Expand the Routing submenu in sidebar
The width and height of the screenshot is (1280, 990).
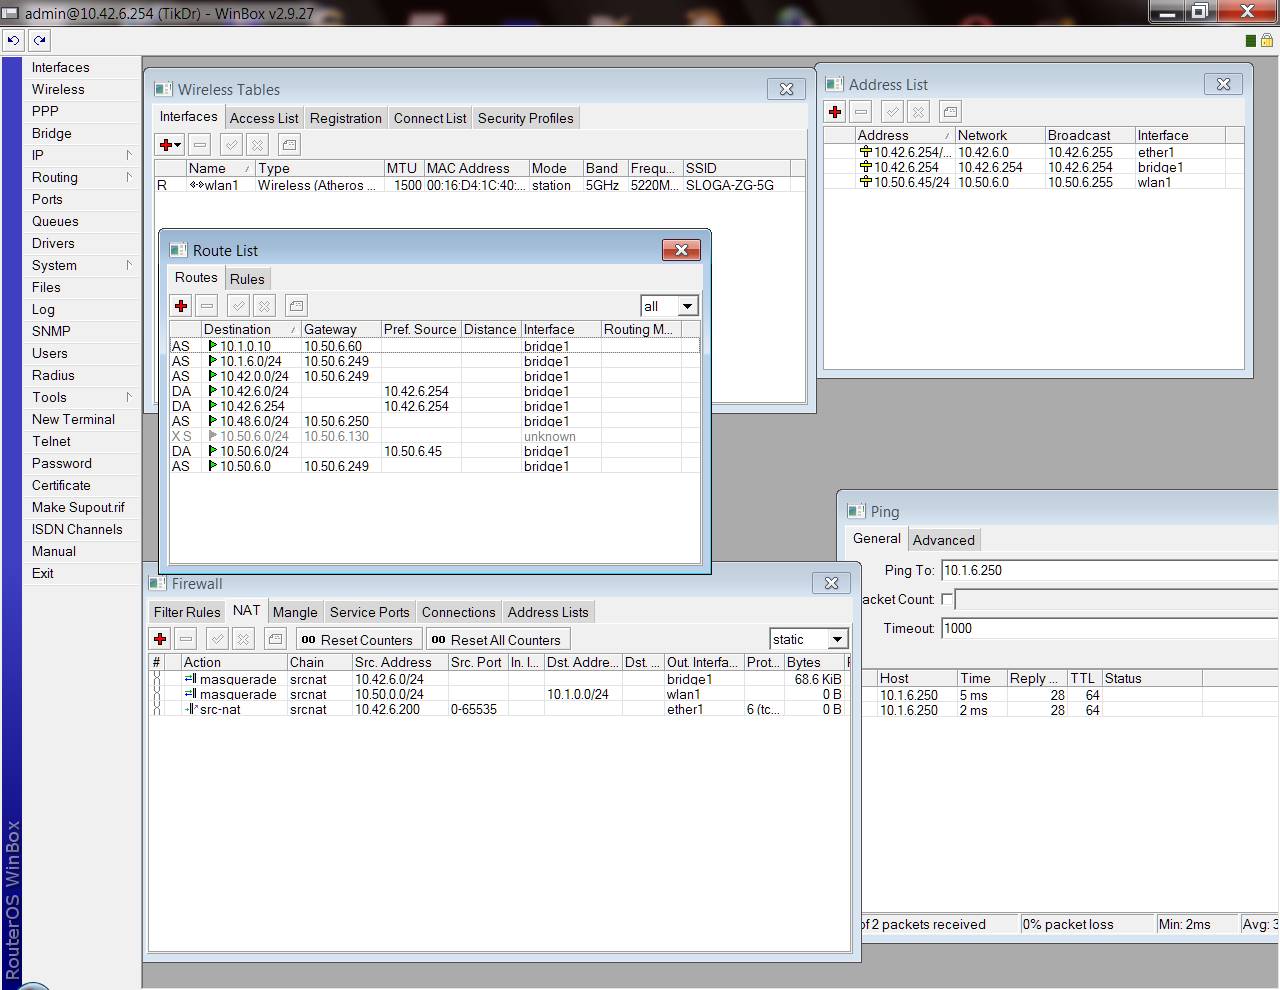[81, 177]
